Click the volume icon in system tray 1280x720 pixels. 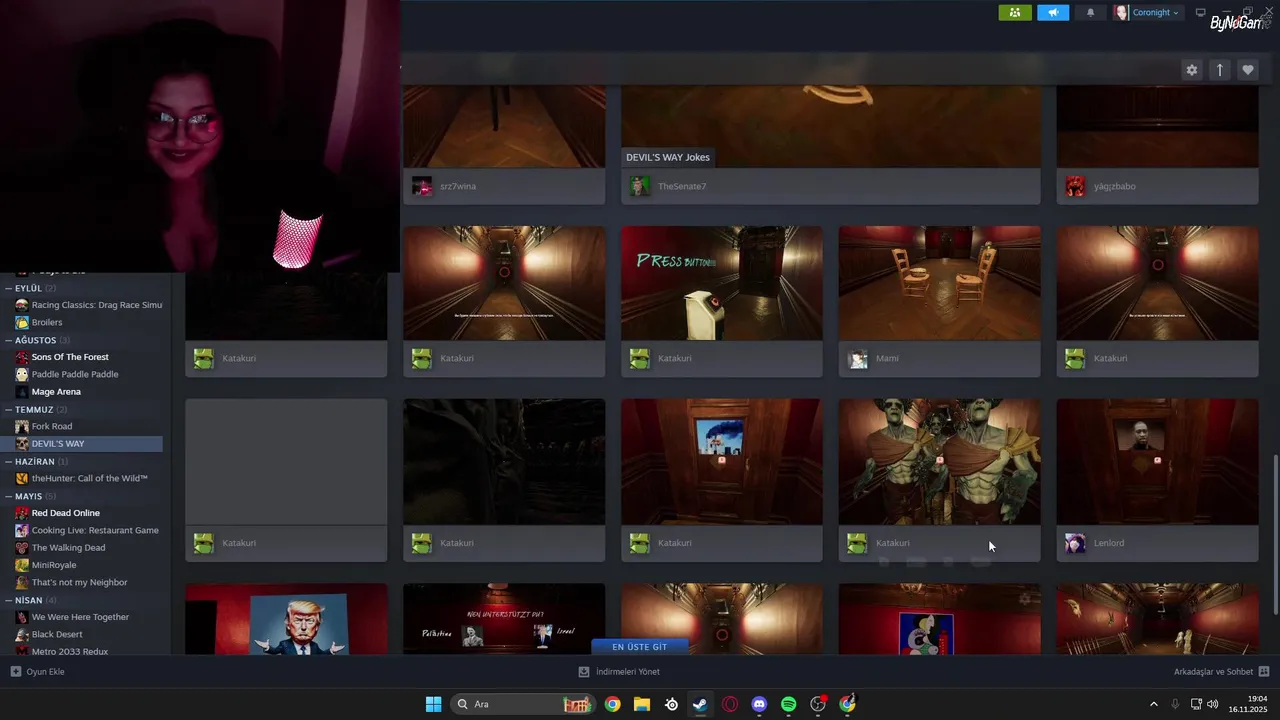click(1213, 704)
